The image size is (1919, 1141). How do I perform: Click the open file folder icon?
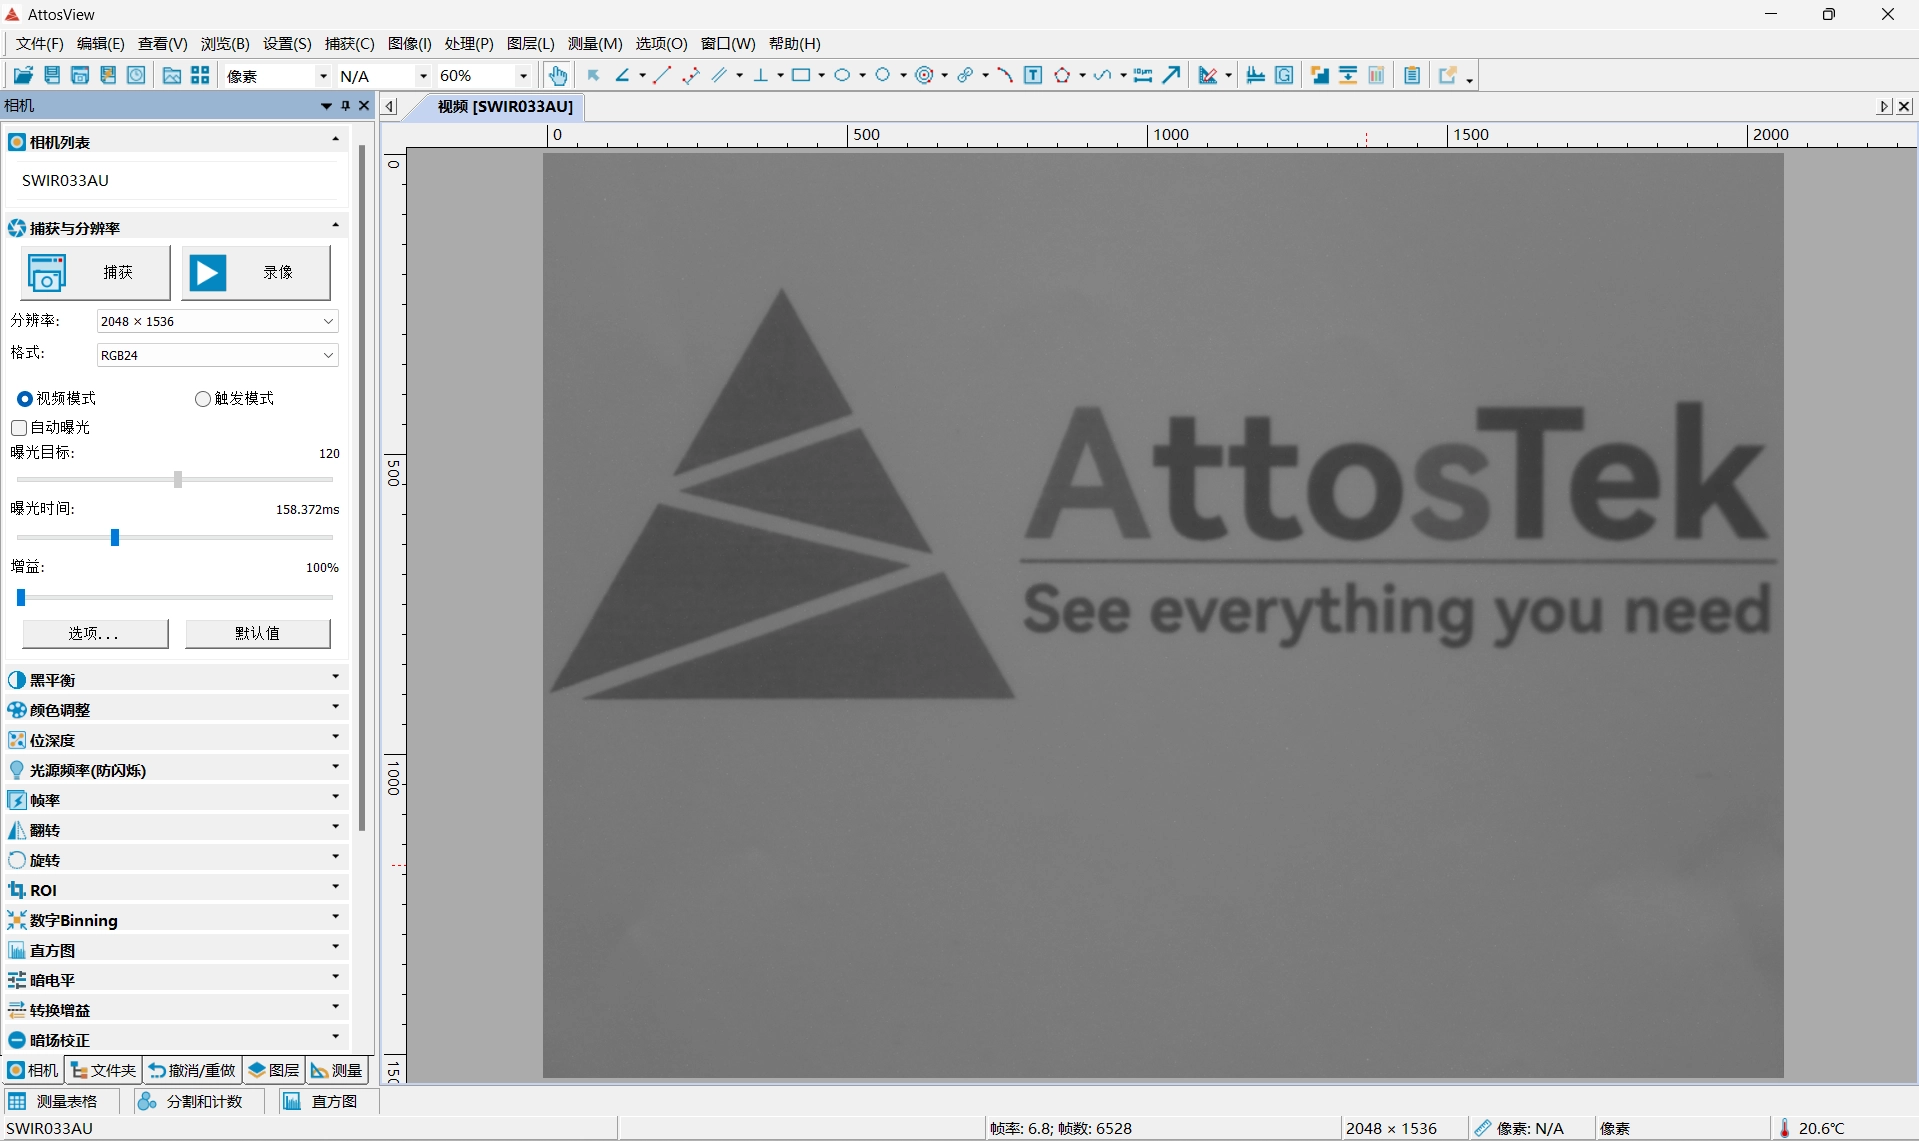(23, 75)
